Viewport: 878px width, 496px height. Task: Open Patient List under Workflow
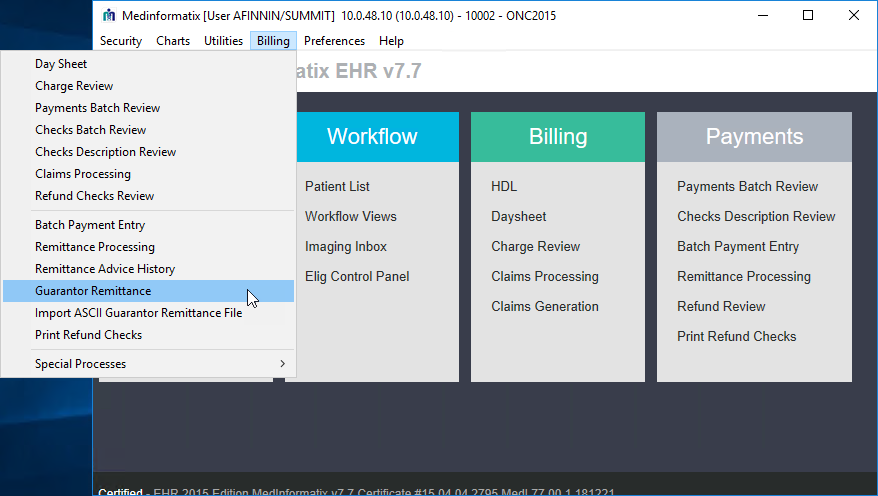tap(337, 186)
